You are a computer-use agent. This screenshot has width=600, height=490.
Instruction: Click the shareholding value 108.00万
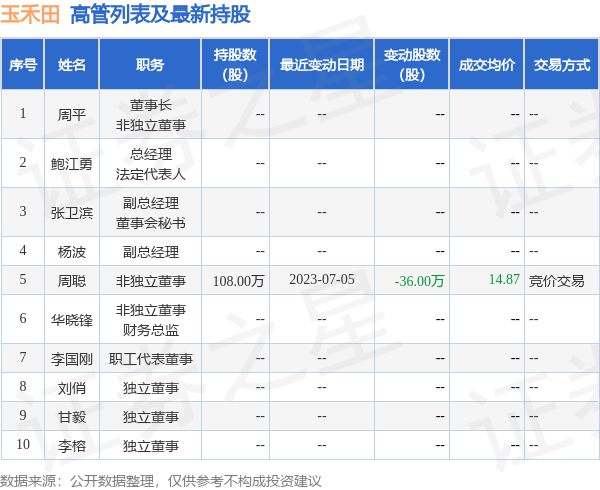pos(238,281)
